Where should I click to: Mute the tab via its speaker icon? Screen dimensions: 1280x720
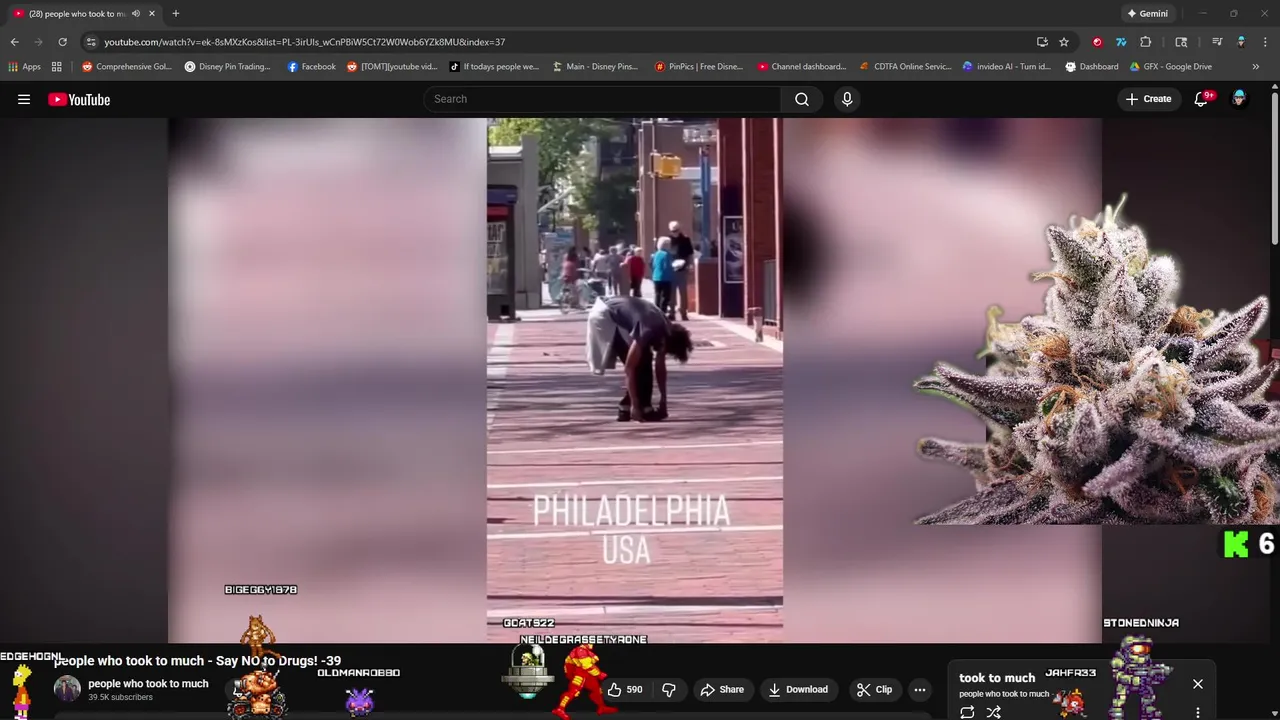point(136,14)
